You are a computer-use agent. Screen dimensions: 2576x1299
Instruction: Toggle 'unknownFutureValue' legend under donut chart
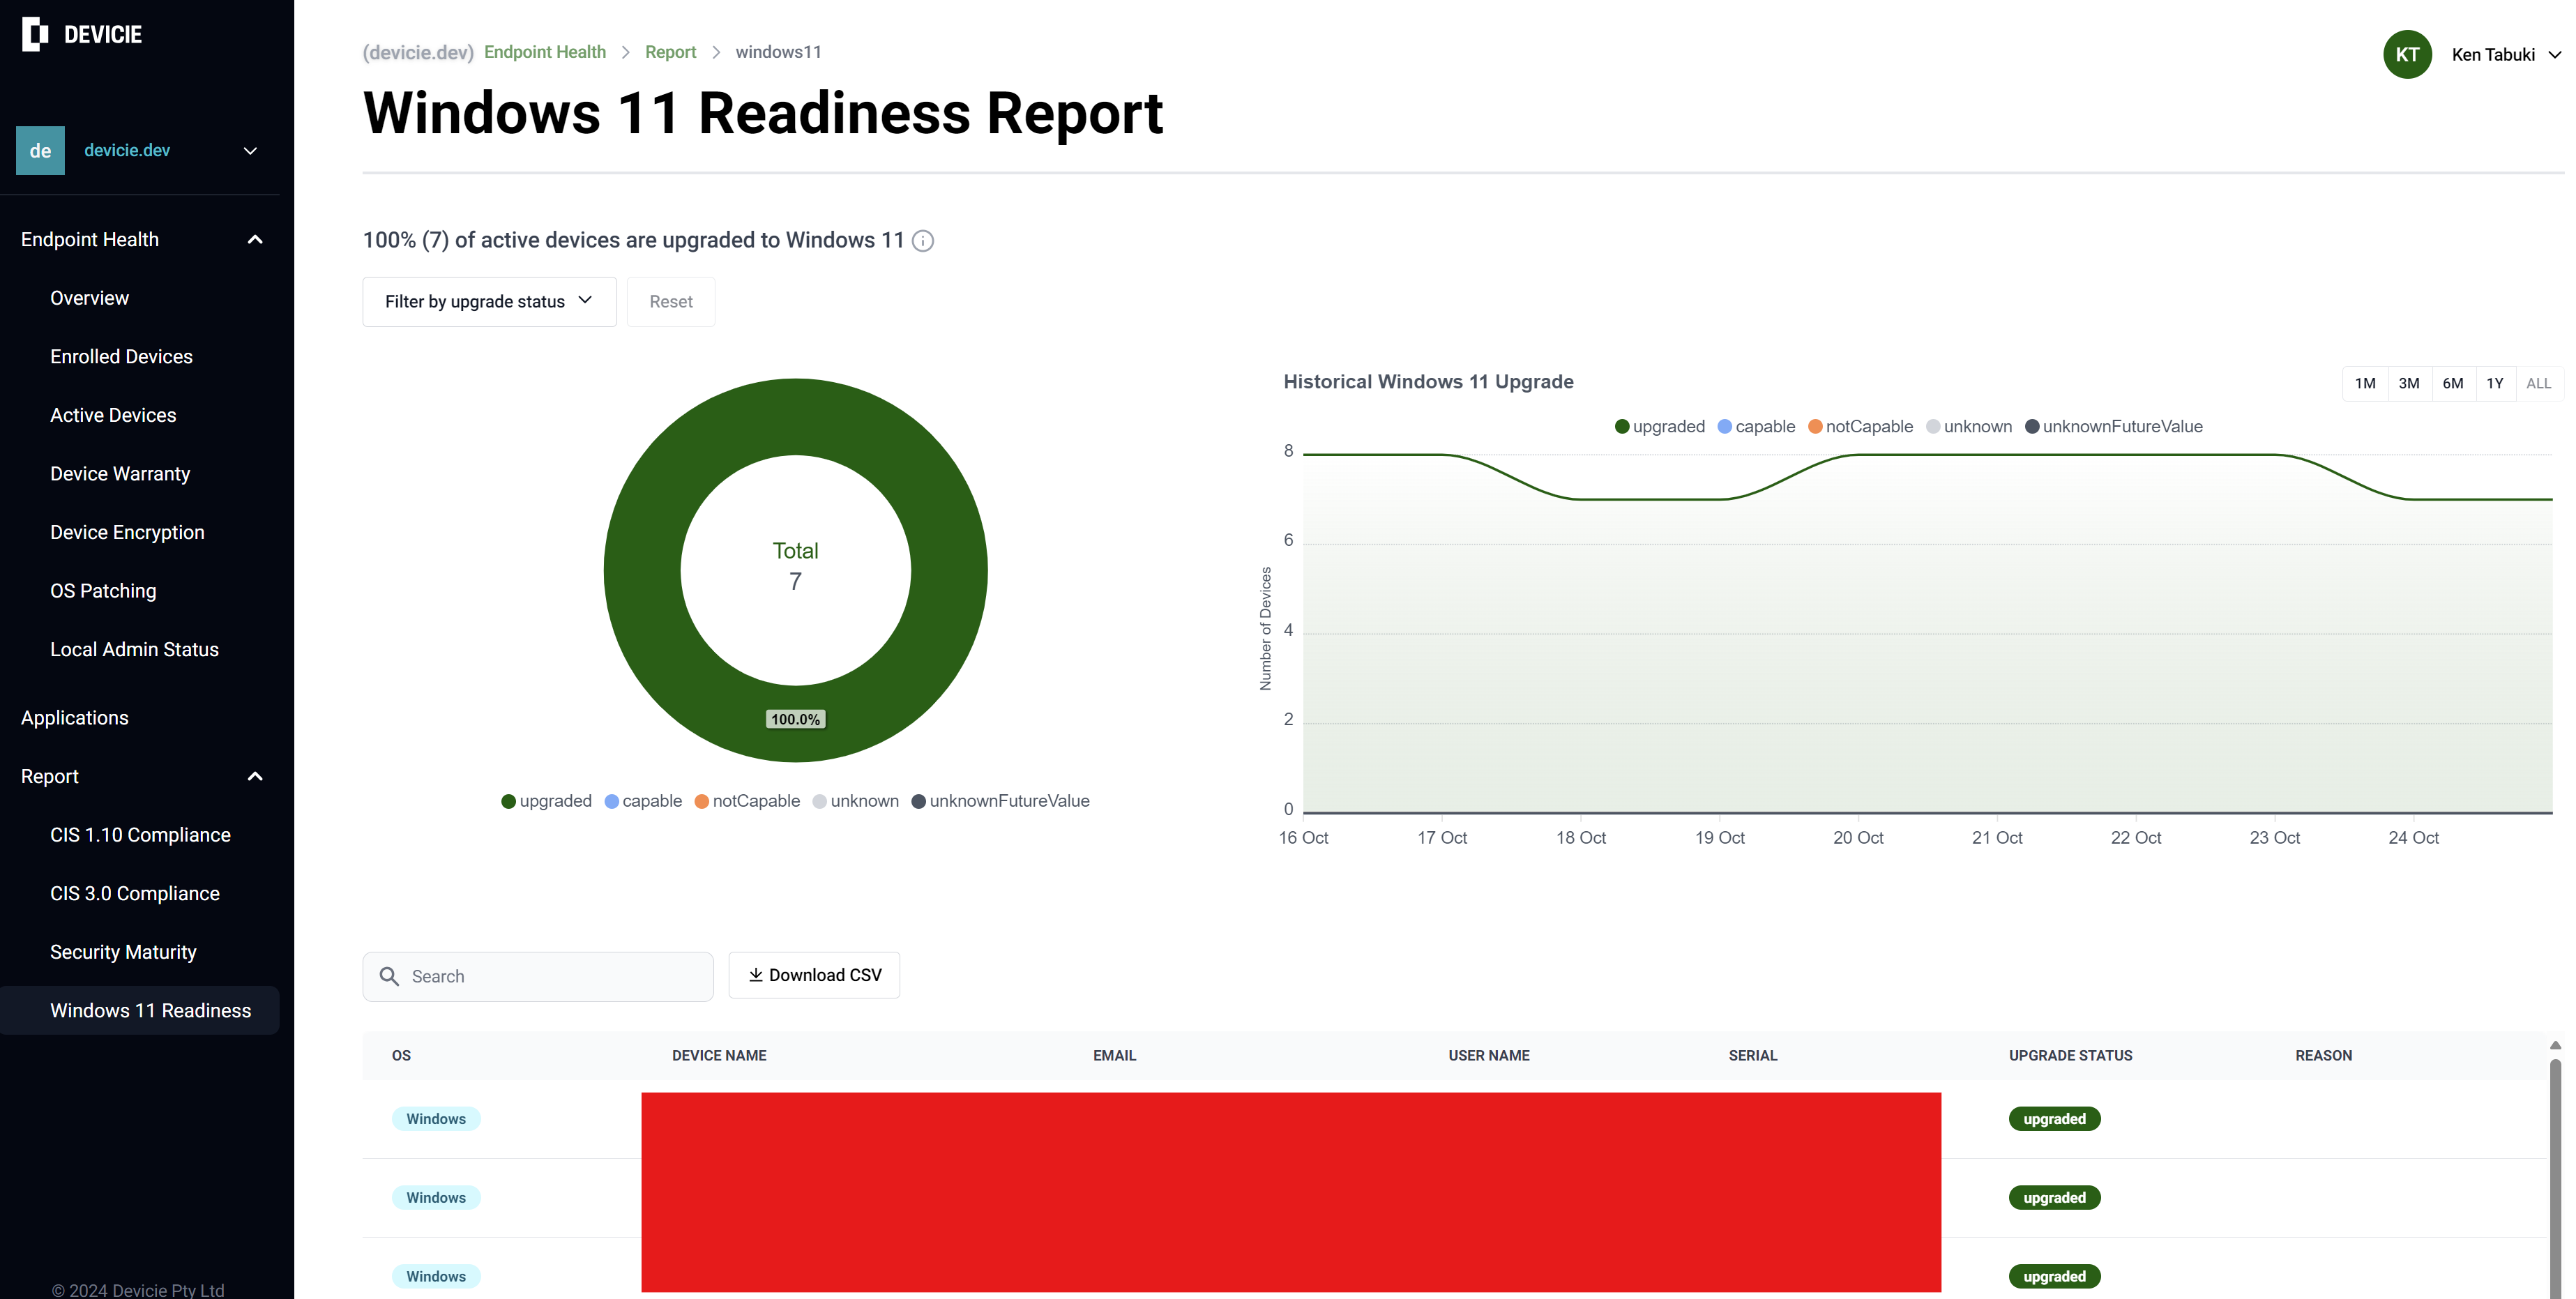pyautogui.click(x=1000, y=801)
